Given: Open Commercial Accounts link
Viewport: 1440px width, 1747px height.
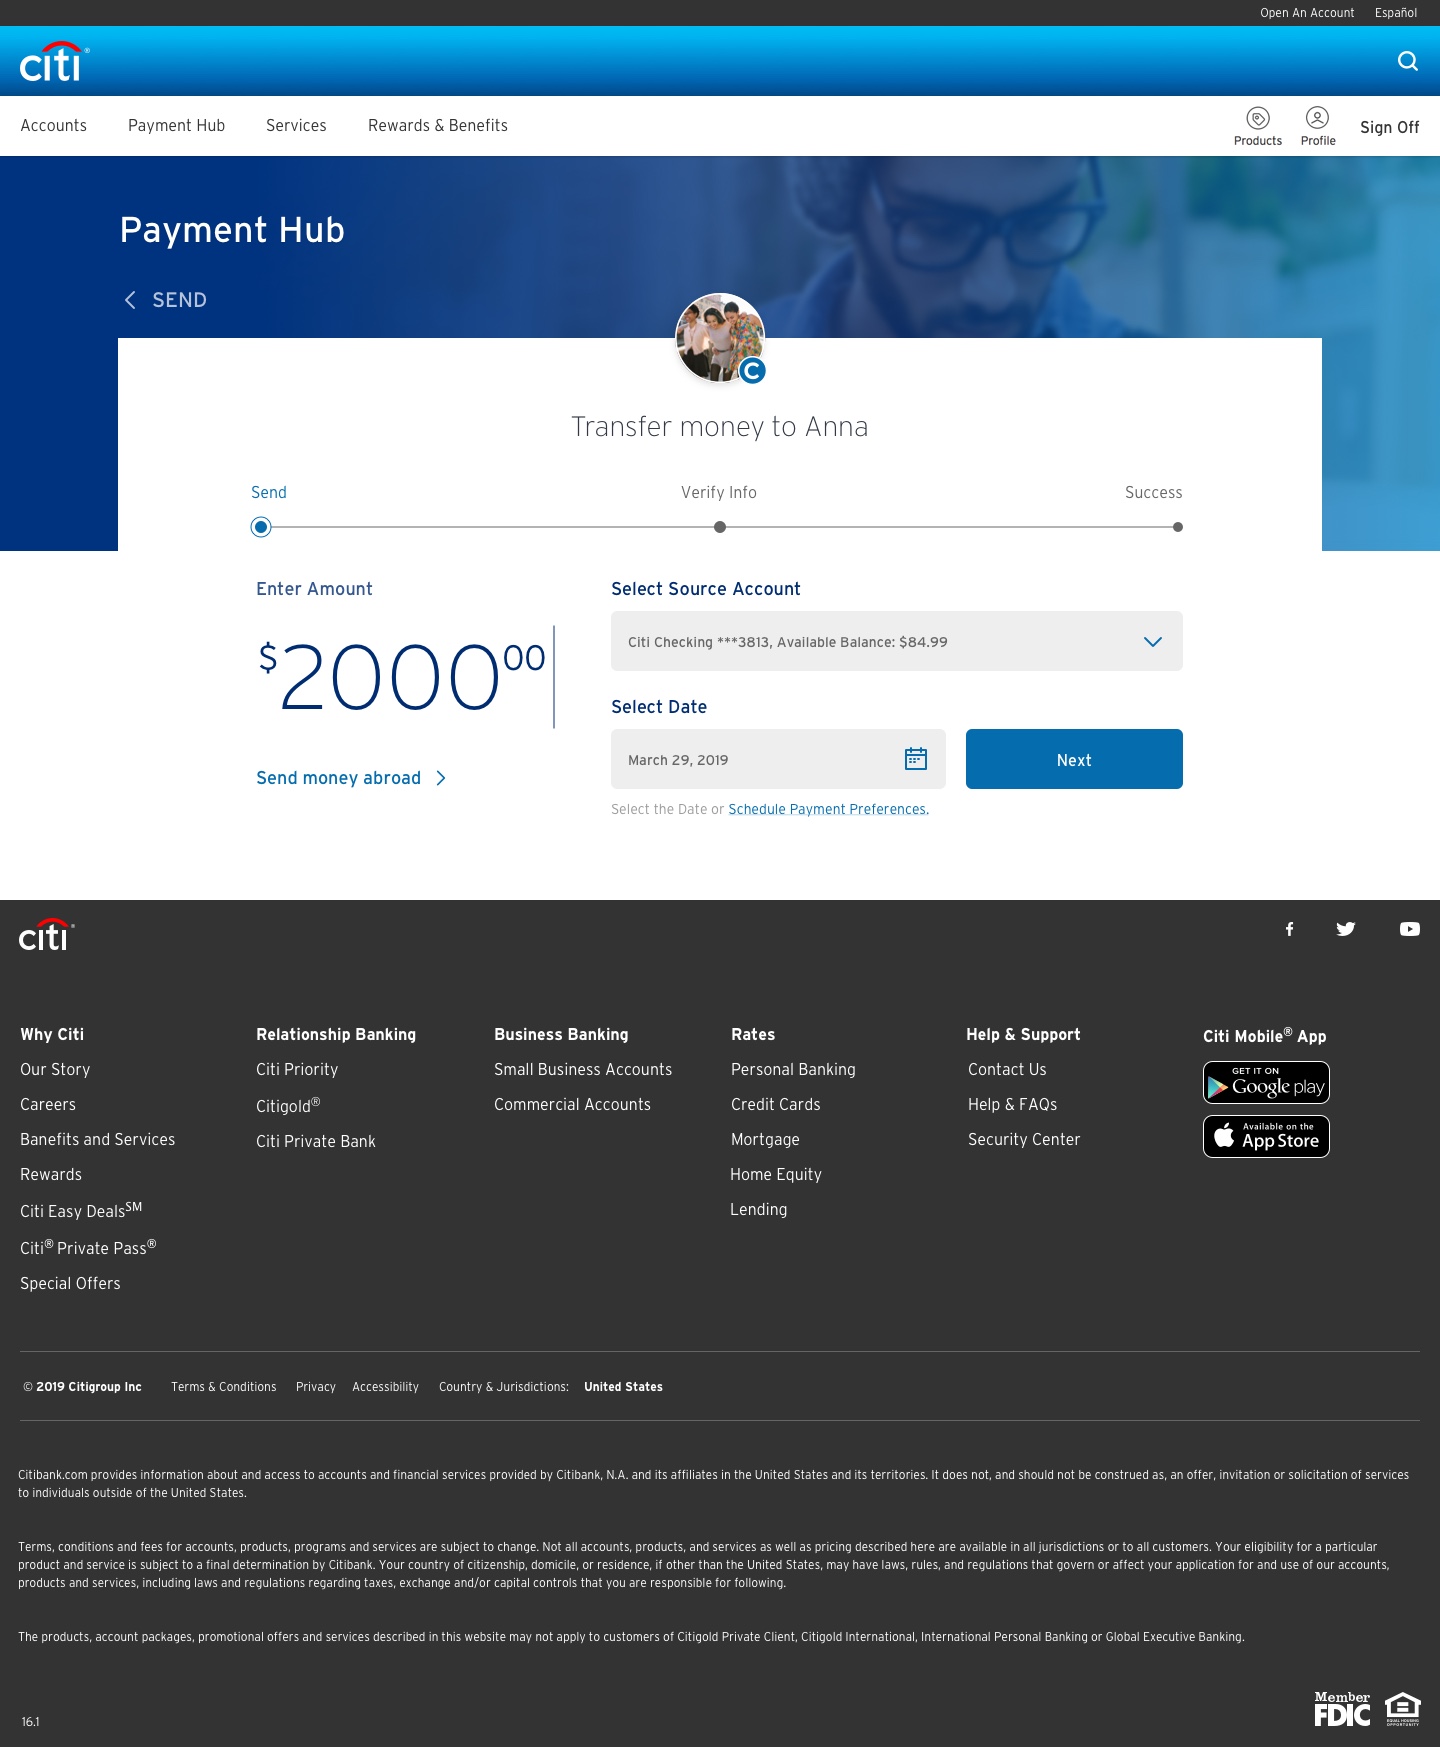Looking at the screenshot, I should coord(572,1104).
